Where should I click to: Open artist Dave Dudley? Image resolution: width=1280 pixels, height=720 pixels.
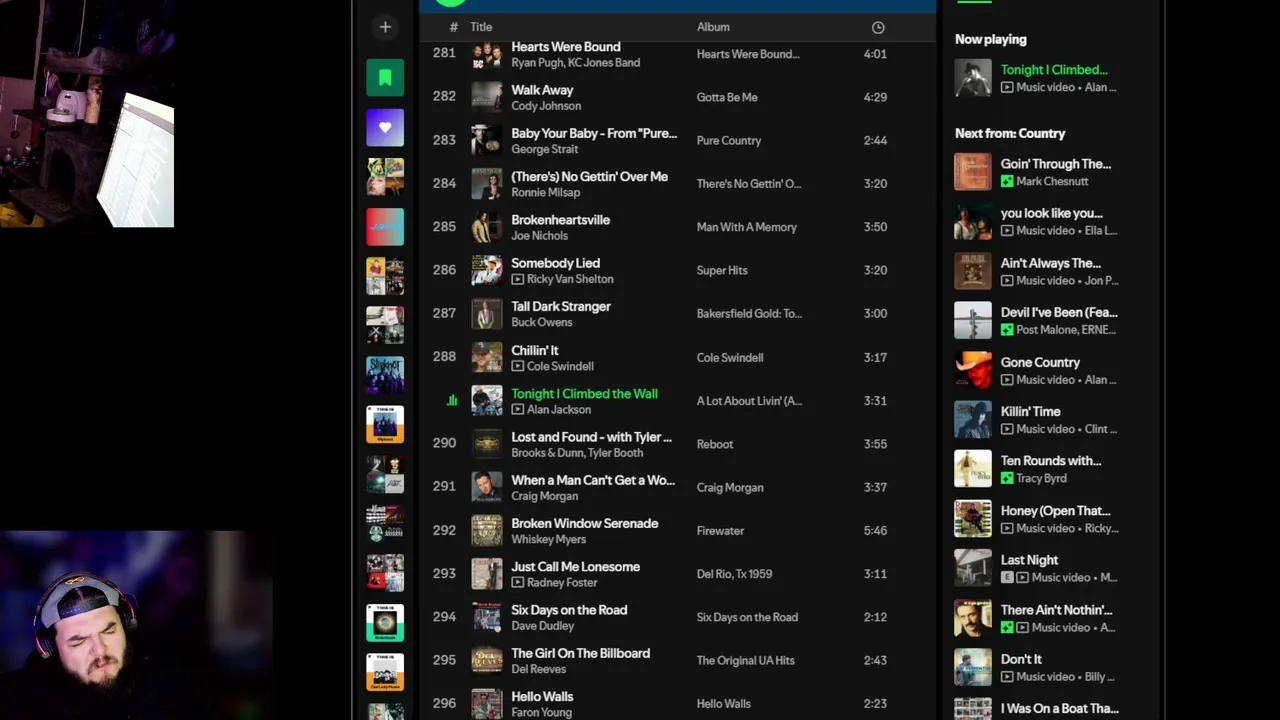click(543, 626)
